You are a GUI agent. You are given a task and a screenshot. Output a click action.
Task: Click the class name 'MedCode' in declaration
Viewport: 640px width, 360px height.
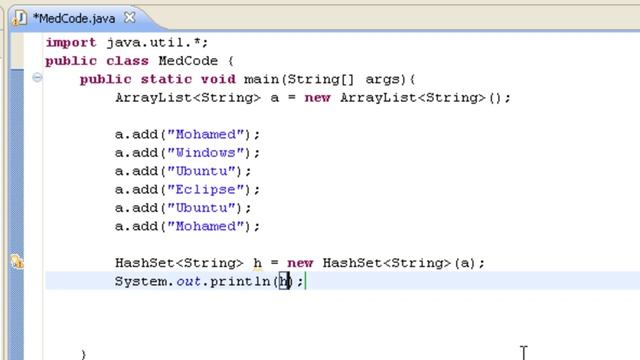pos(188,61)
